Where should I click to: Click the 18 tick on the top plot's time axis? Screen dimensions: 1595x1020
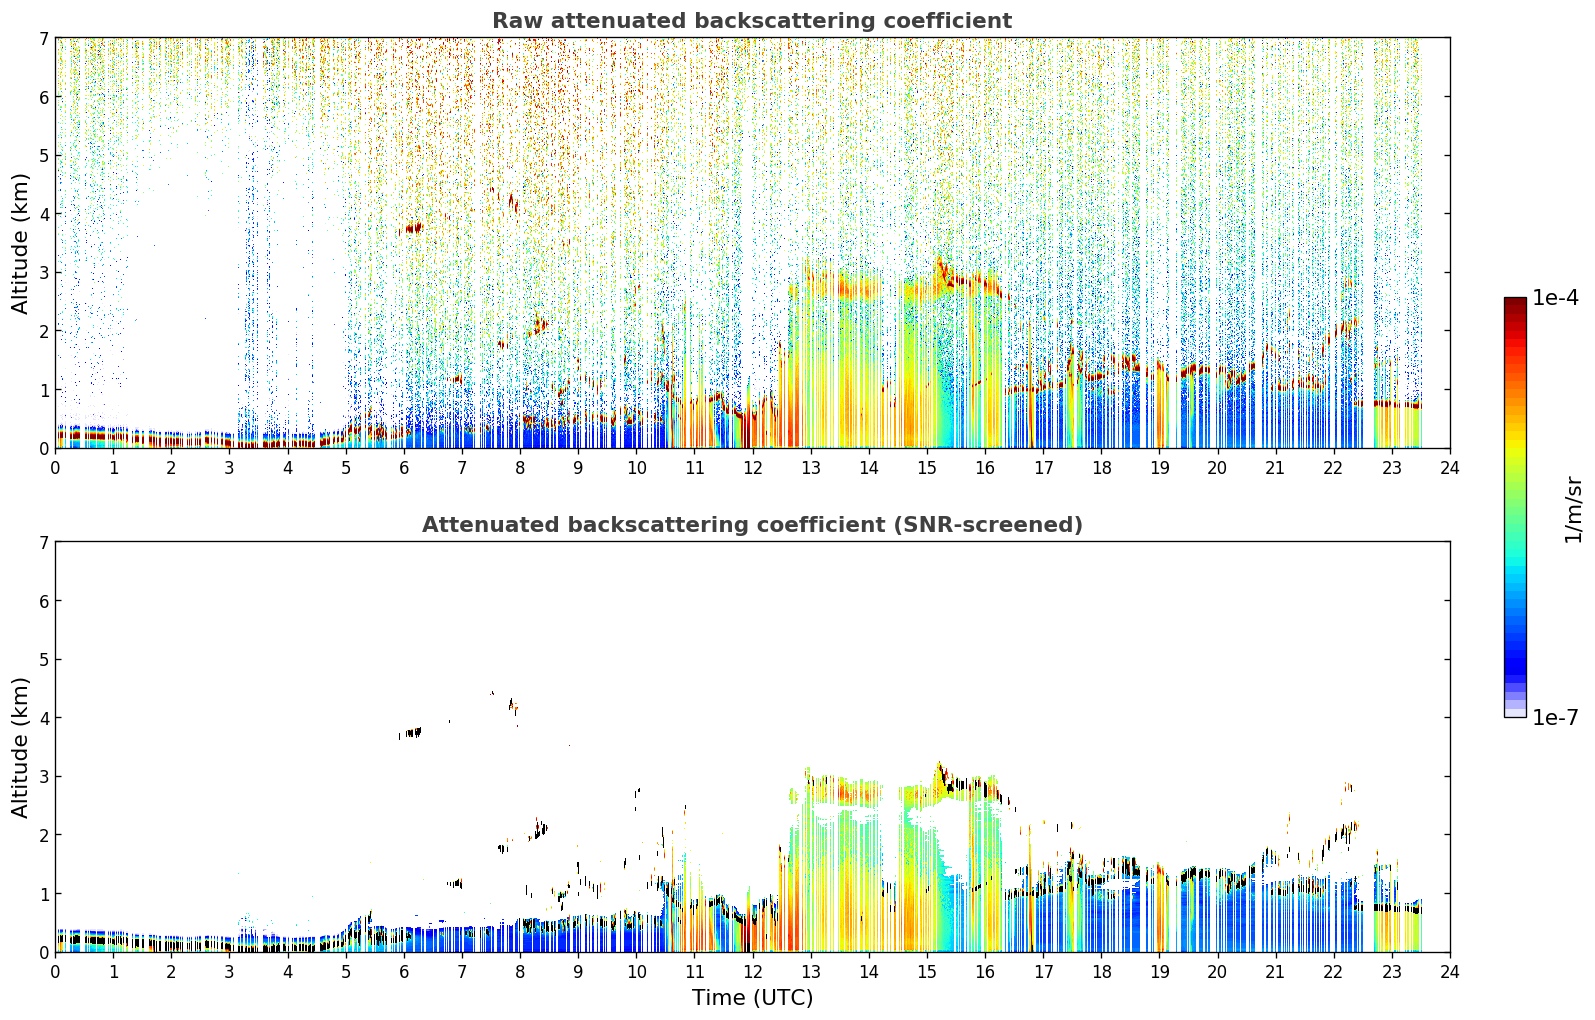click(1101, 468)
